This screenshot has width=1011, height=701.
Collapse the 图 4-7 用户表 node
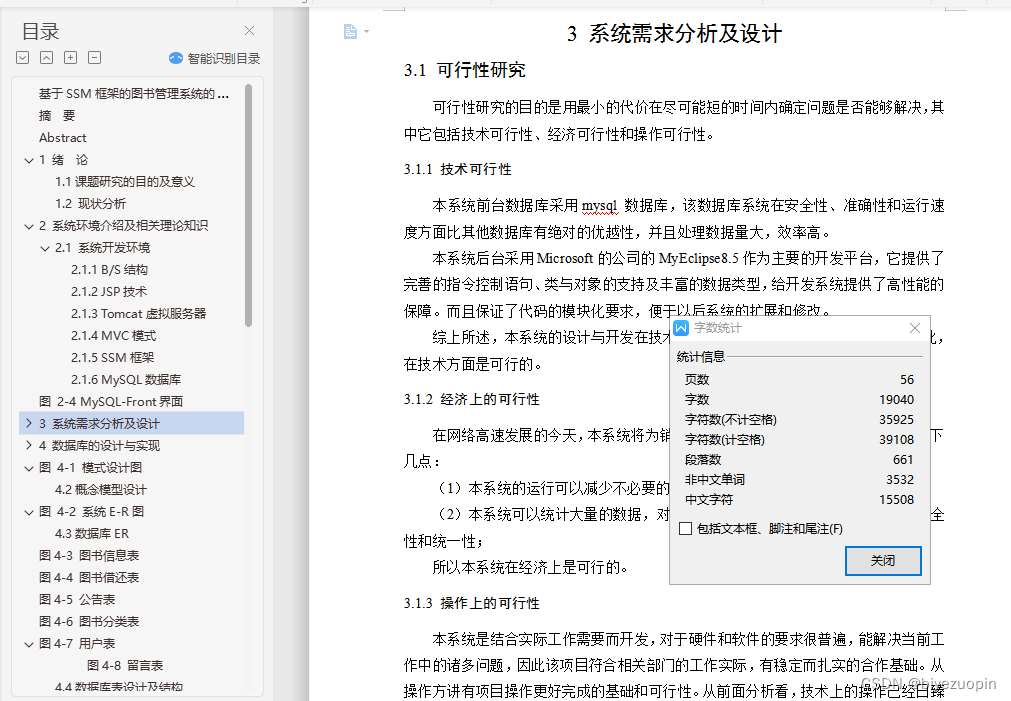[x=28, y=644]
